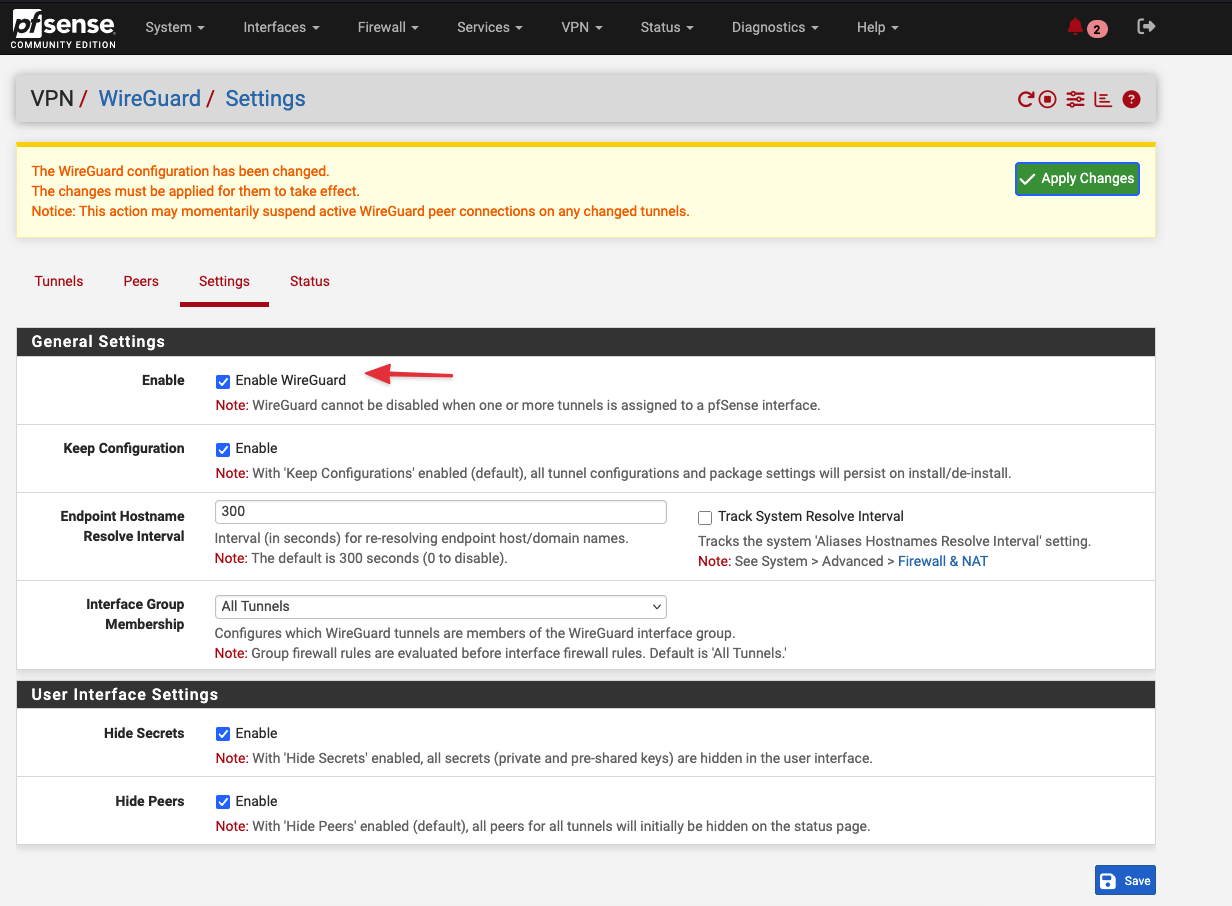
Task: Go to the Peers tab
Action: pyautogui.click(x=141, y=281)
